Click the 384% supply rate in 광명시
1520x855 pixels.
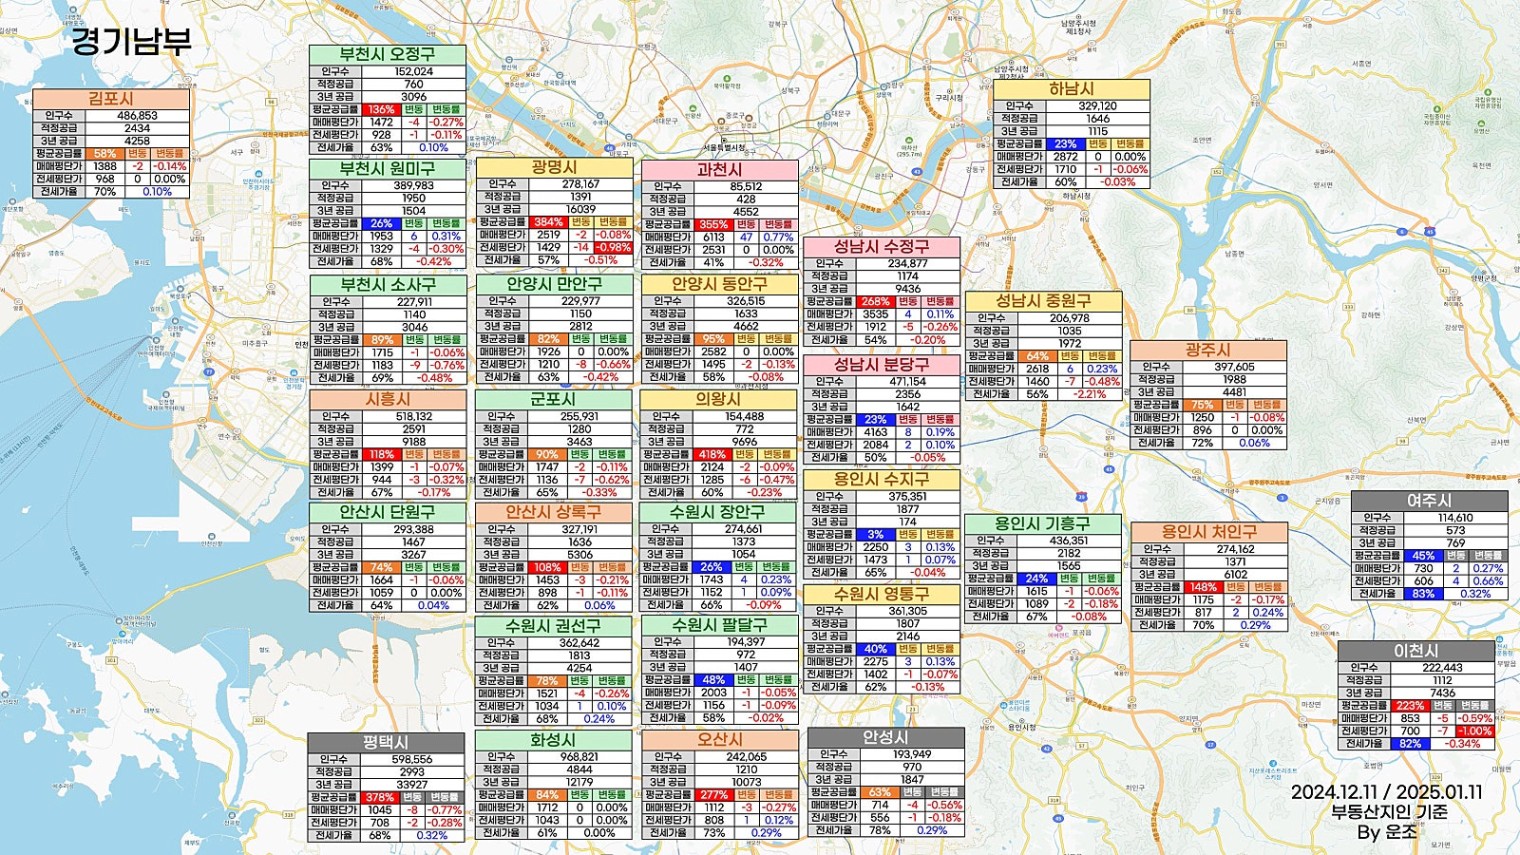tap(548, 222)
